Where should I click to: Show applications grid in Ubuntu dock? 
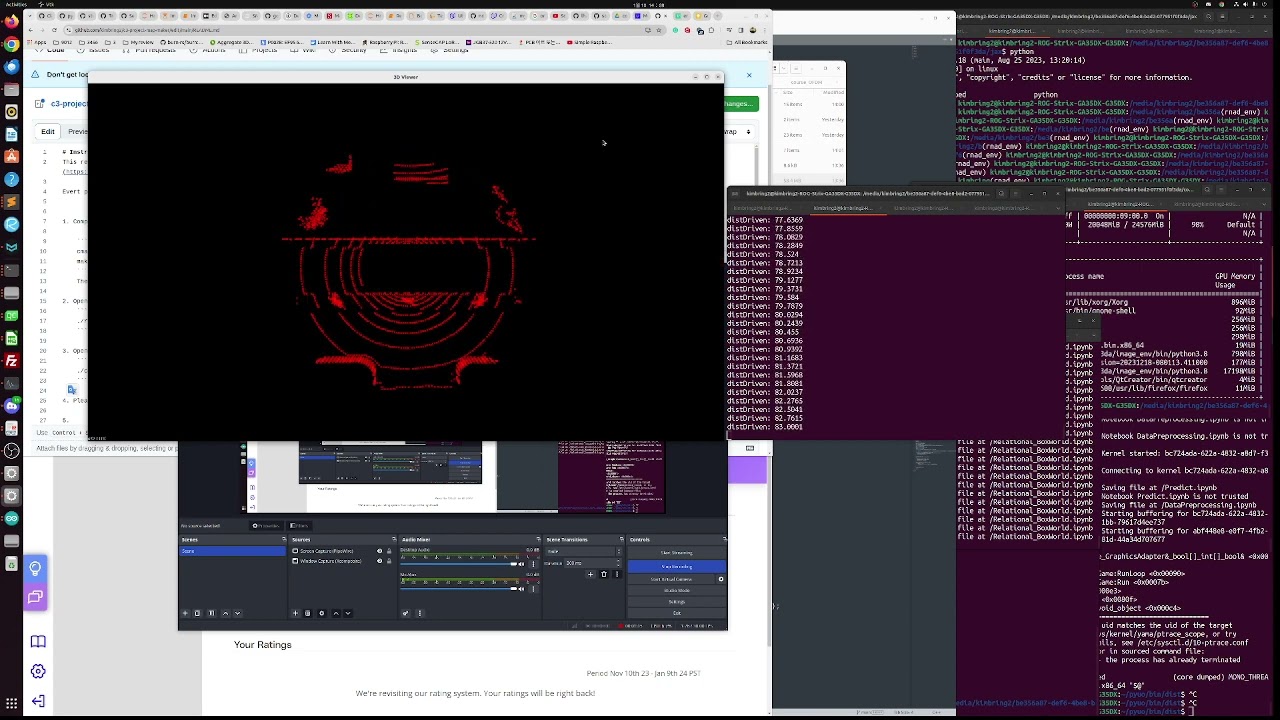pos(11,705)
